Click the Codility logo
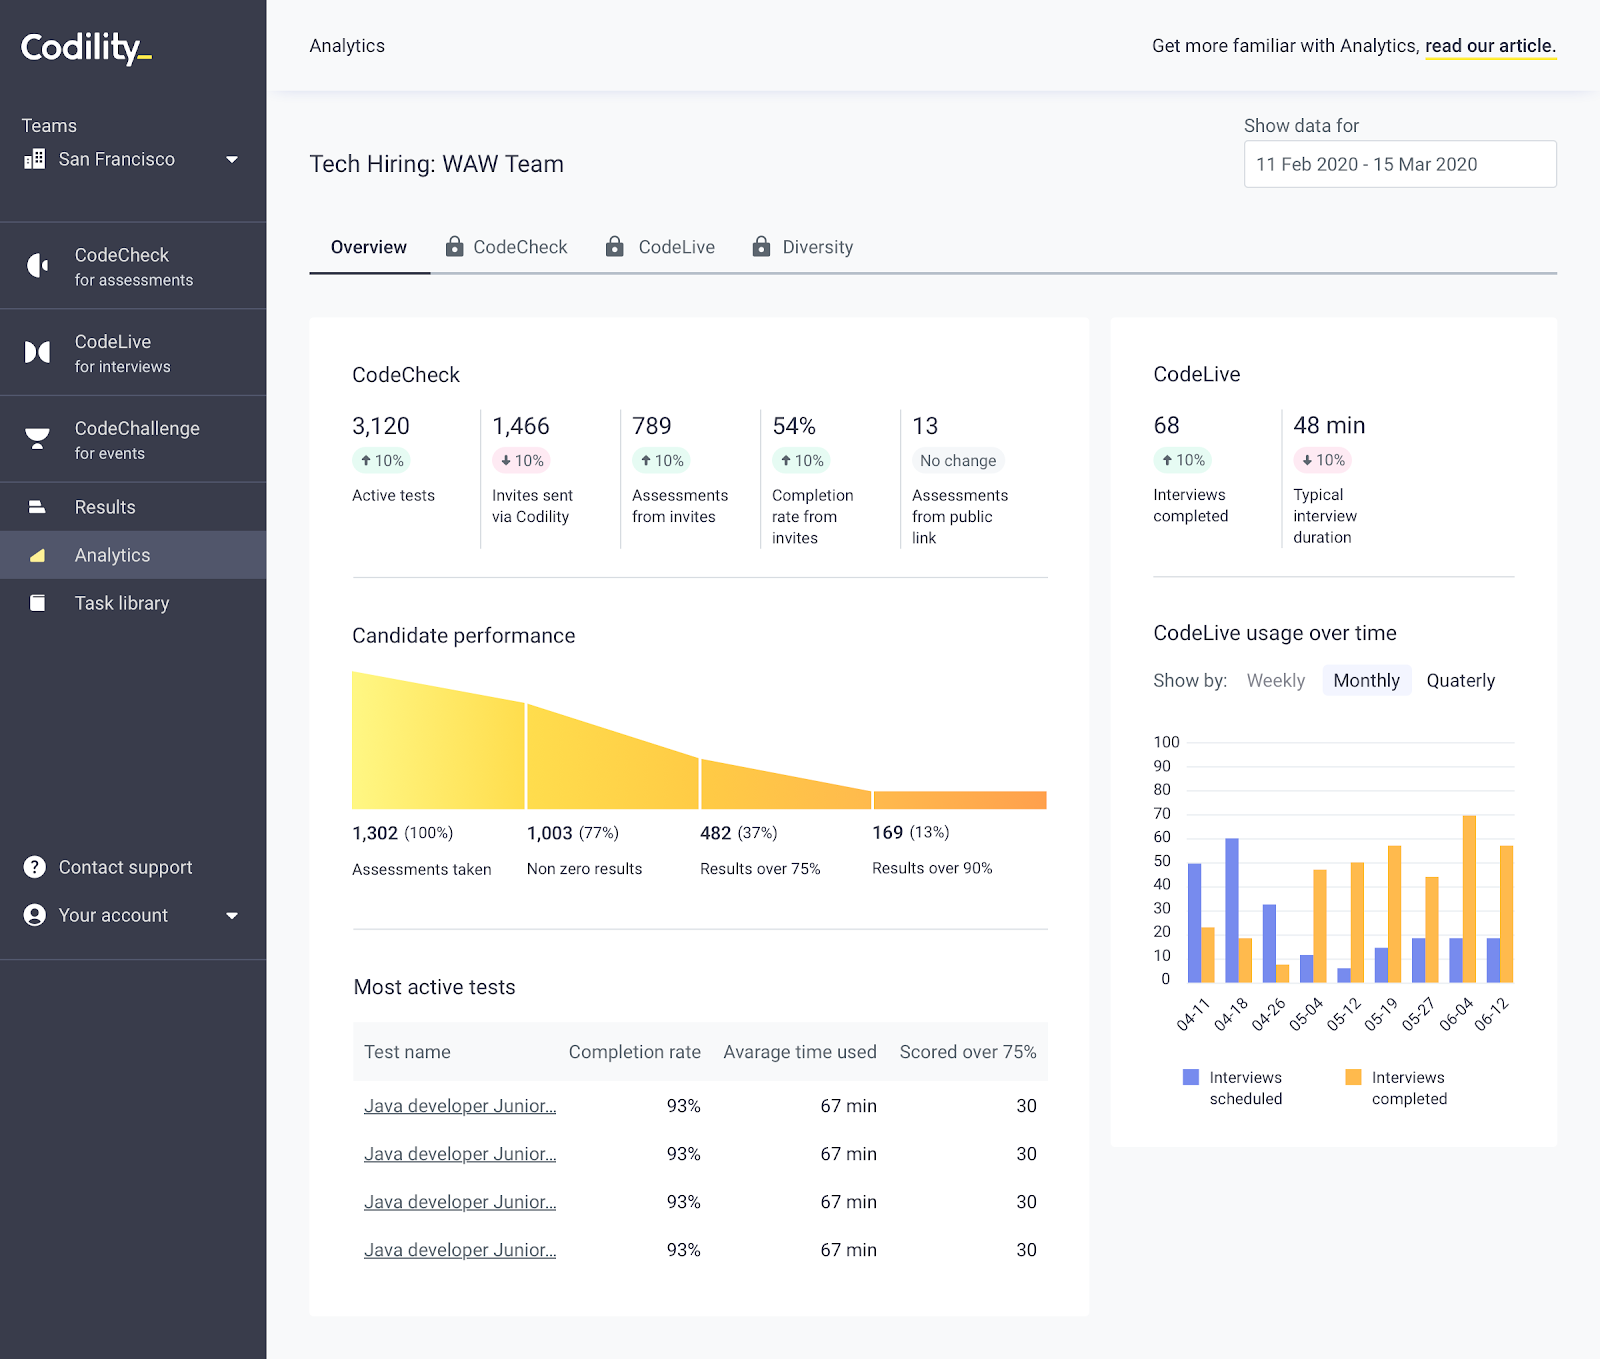The height and width of the screenshot is (1359, 1600). click(x=86, y=47)
